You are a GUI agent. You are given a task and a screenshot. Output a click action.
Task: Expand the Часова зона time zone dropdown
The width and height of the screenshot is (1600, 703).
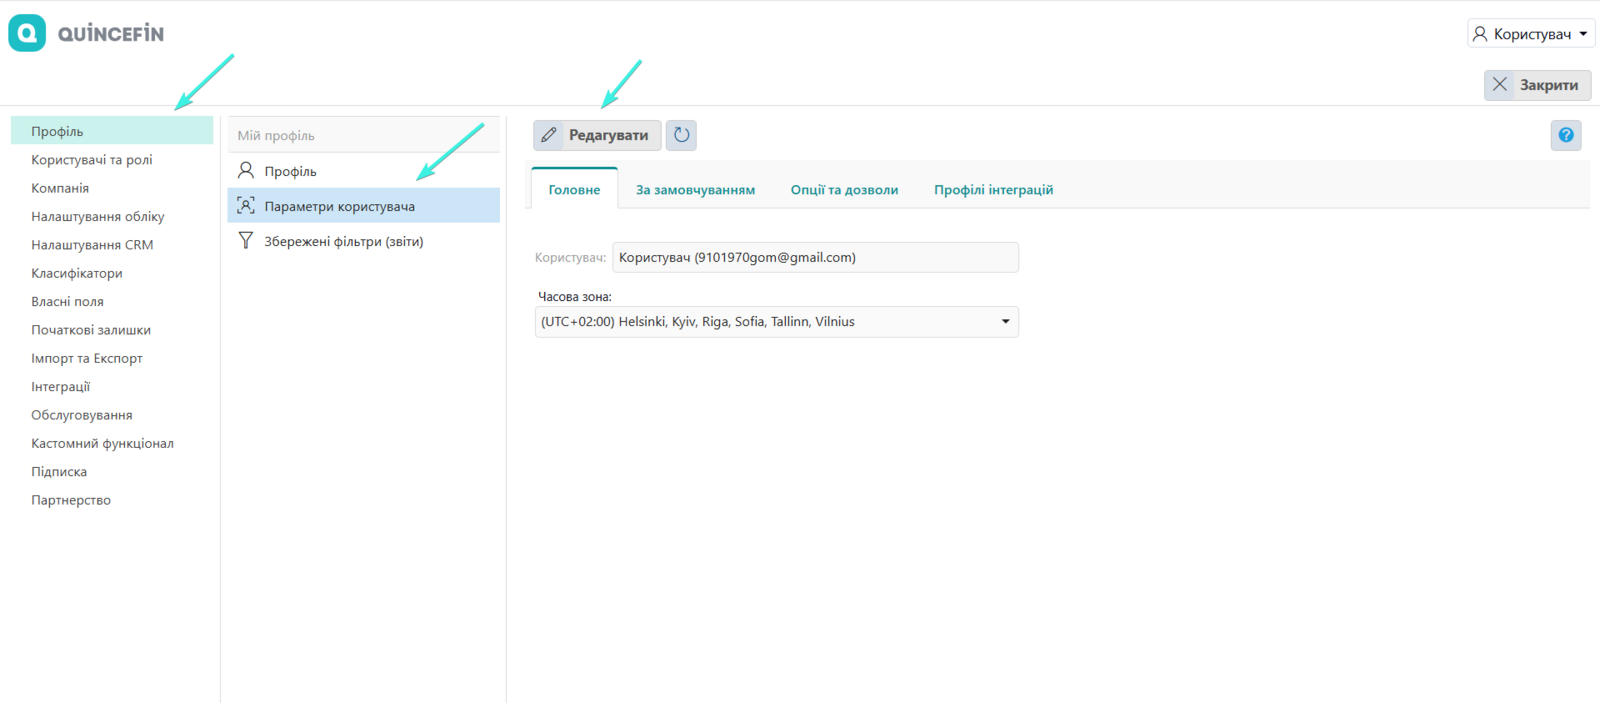click(x=1005, y=322)
